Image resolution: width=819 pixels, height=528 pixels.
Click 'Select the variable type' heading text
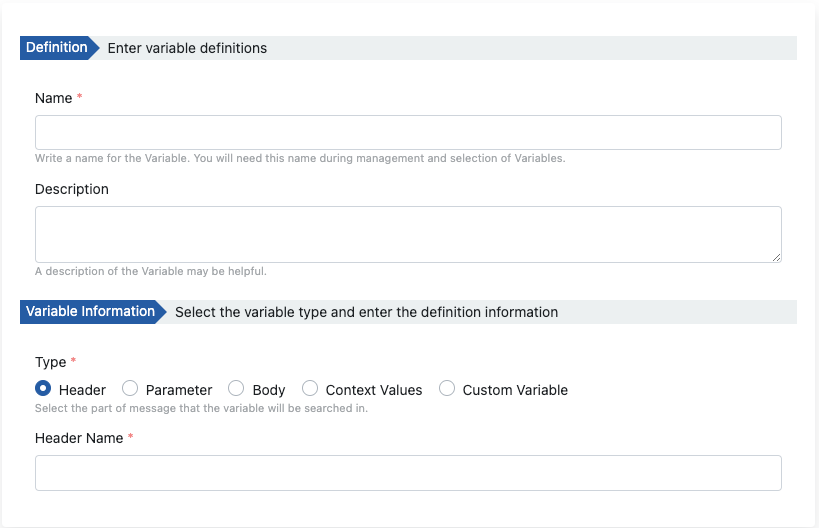[366, 312]
